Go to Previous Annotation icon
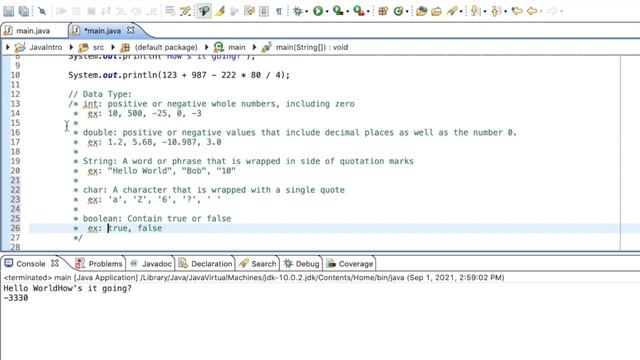Screen dimensions: 640x360 [496, 11]
